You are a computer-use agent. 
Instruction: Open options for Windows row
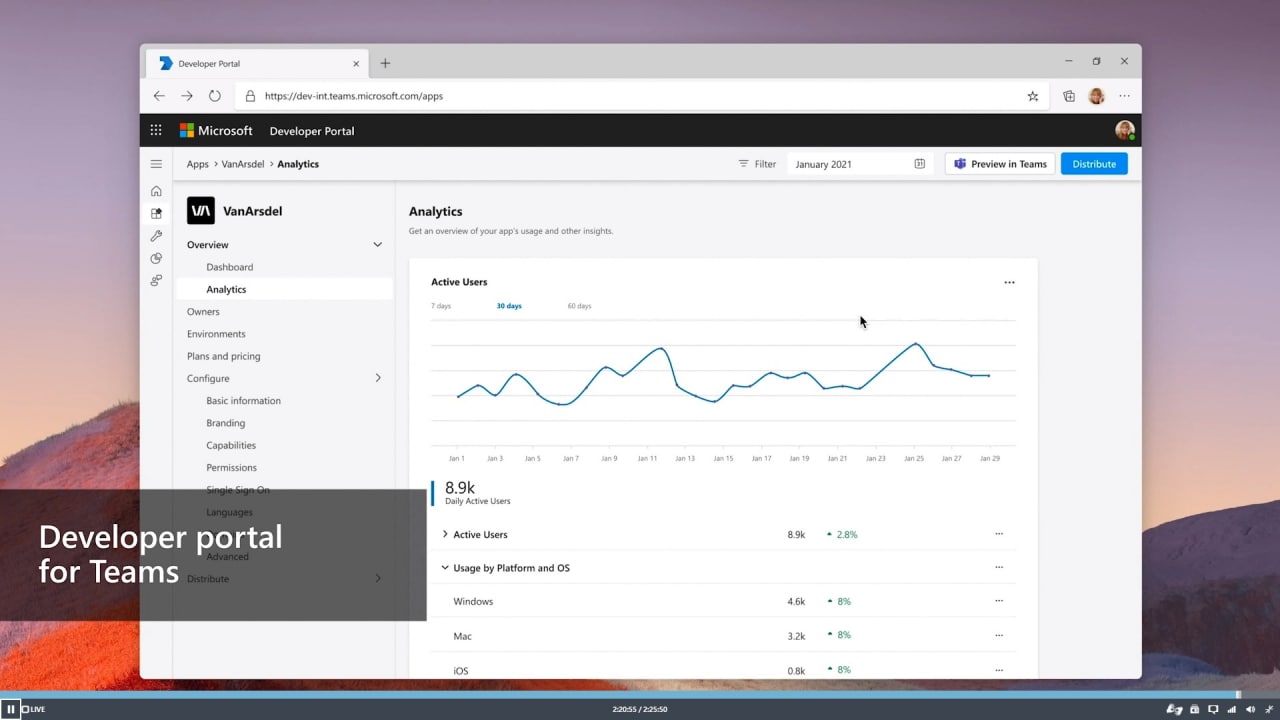(x=998, y=601)
